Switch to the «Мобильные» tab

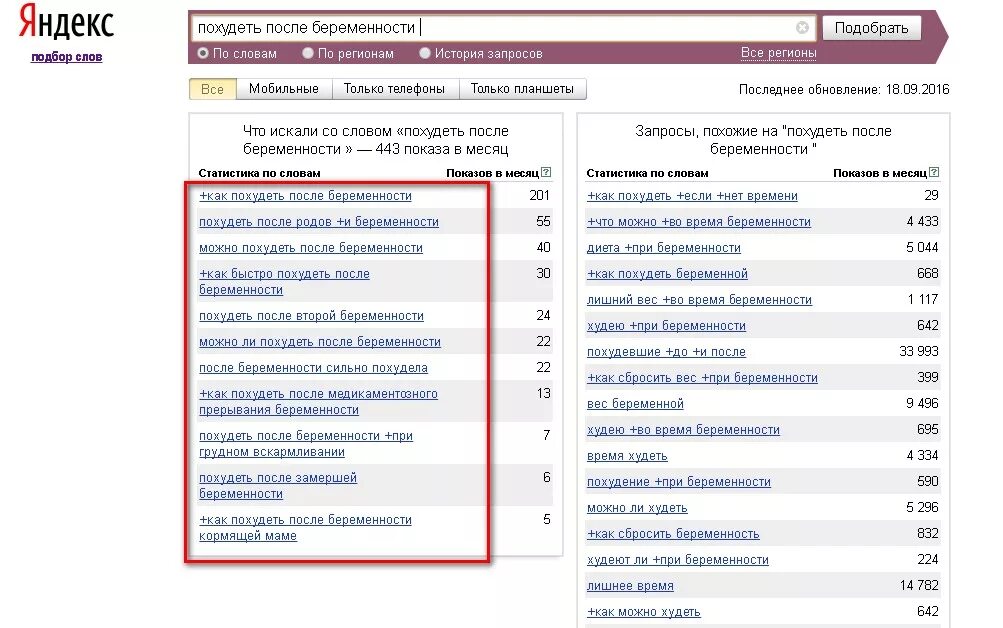(284, 89)
